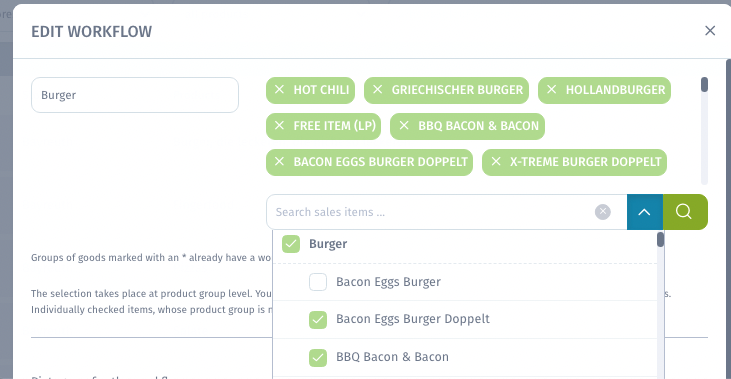The height and width of the screenshot is (379, 731).
Task: Uncheck the Burger group checkbox
Action: pos(290,244)
